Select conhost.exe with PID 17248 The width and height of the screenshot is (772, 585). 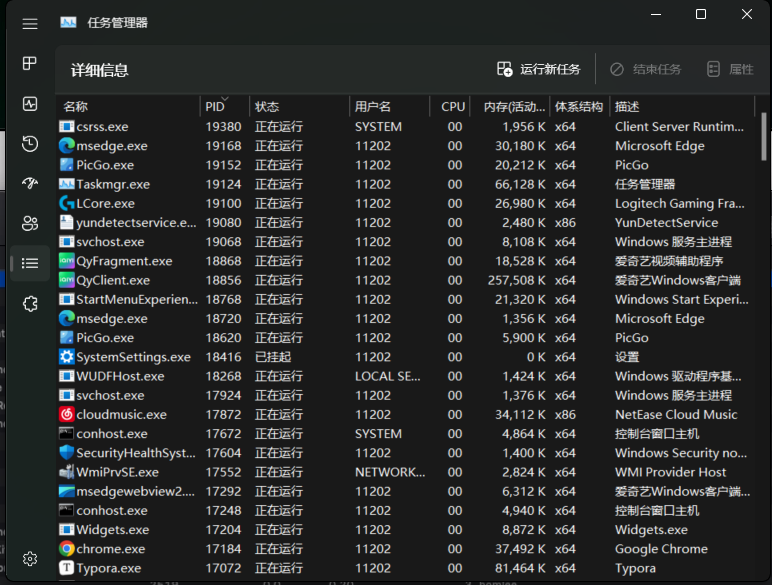(x=112, y=511)
